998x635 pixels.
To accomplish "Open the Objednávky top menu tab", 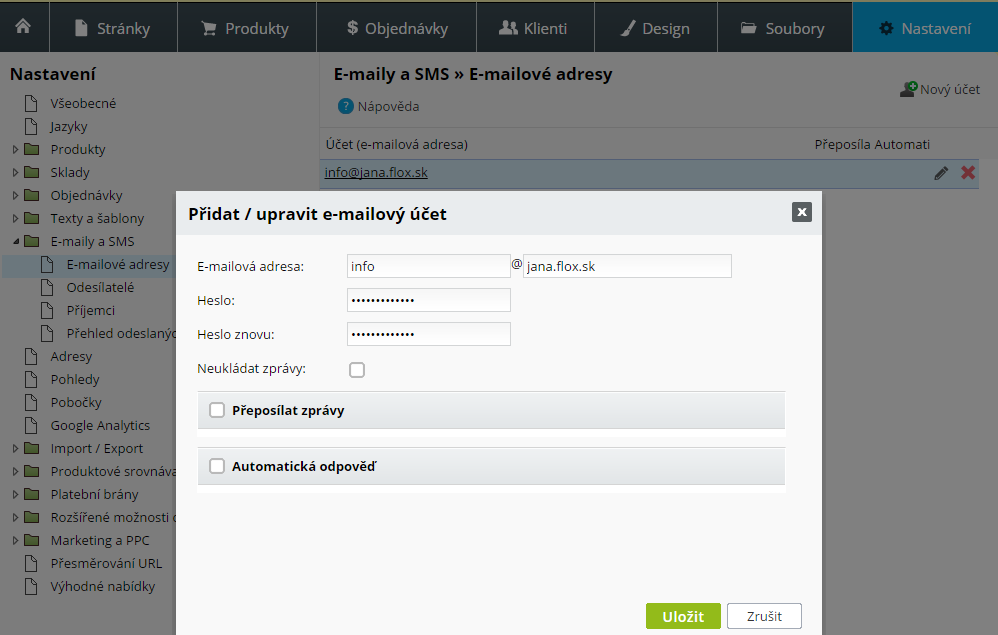I will 396,27.
